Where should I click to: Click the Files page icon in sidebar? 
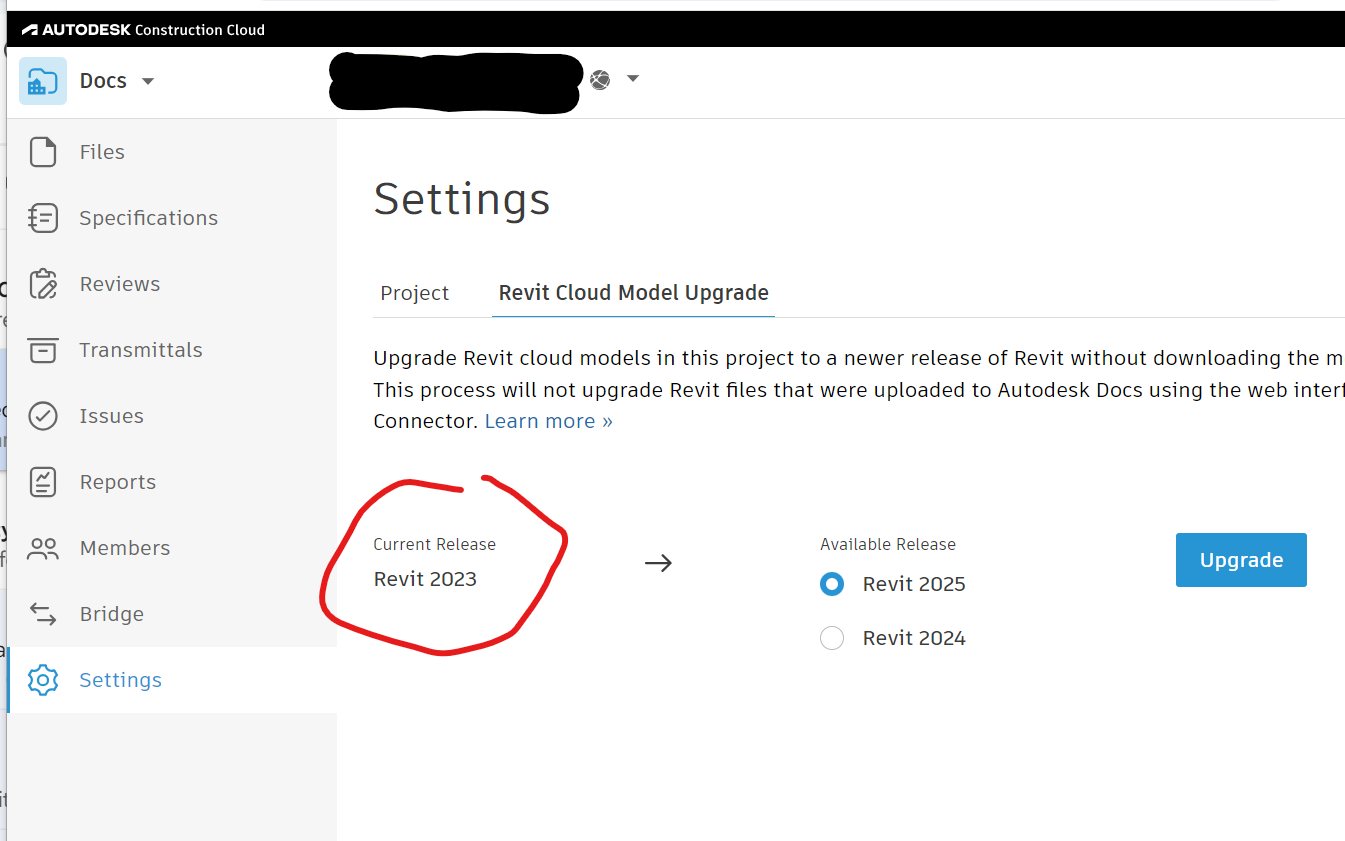coord(43,152)
